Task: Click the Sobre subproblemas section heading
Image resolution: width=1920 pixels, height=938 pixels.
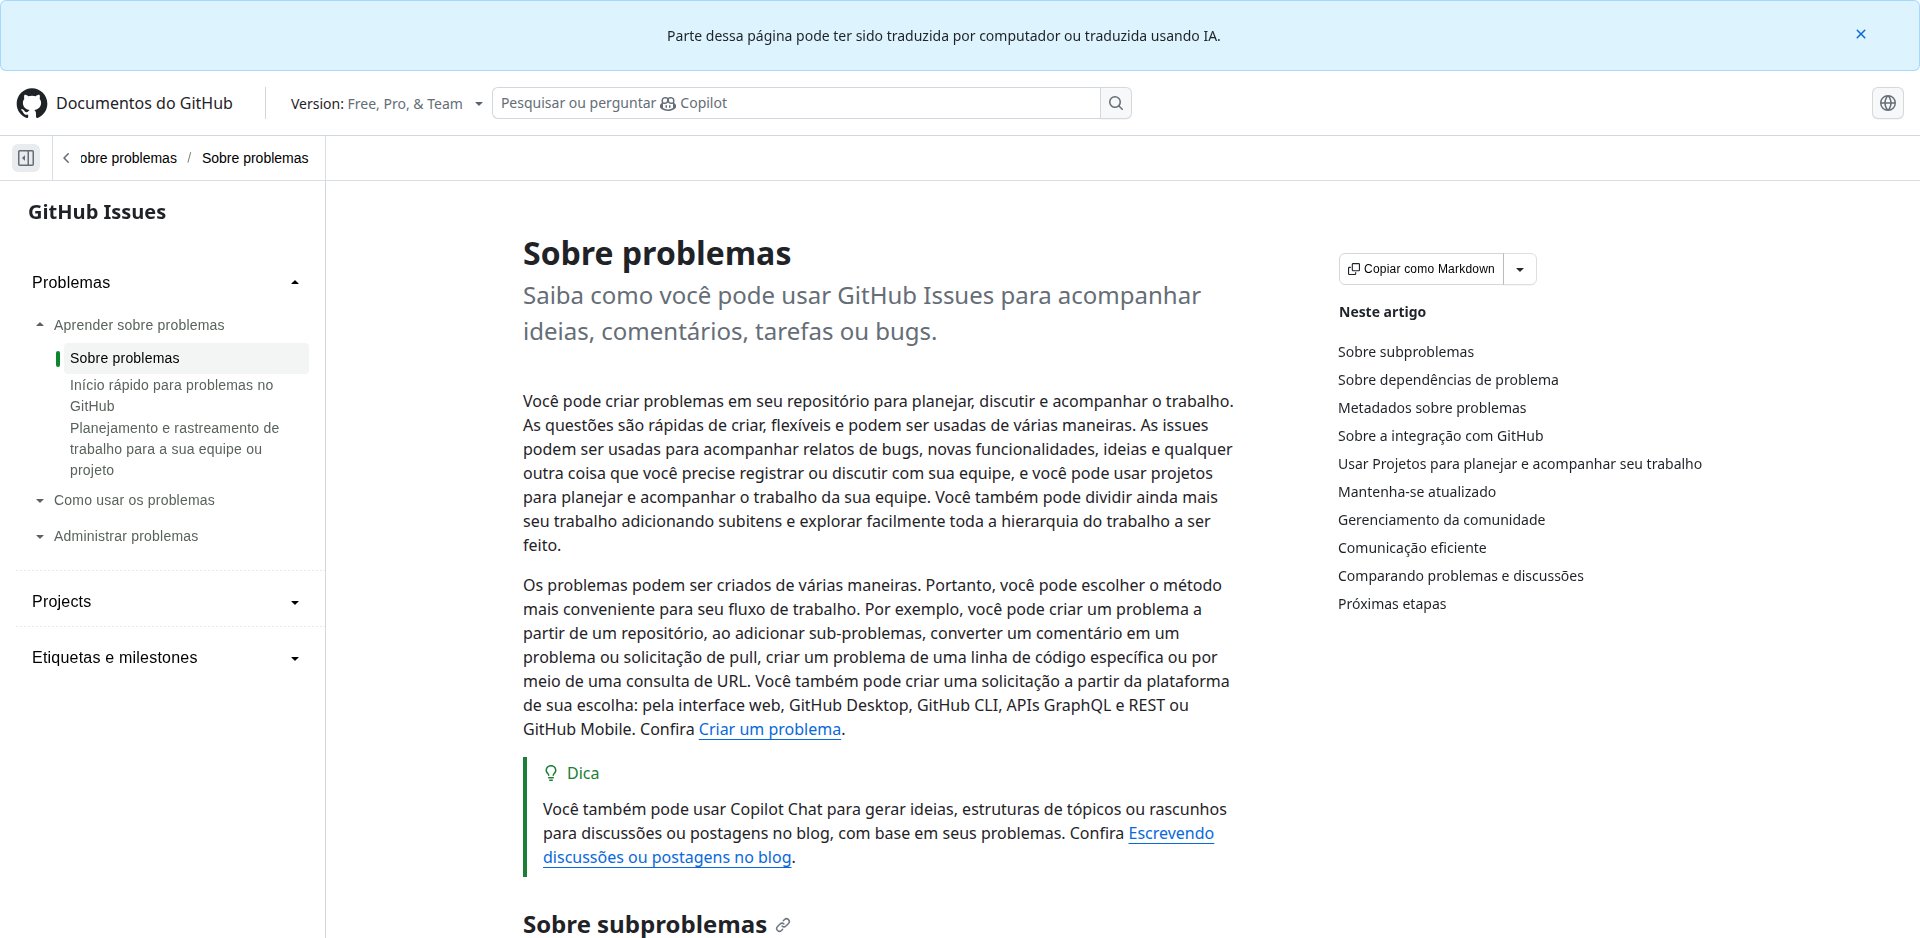Action: click(645, 924)
